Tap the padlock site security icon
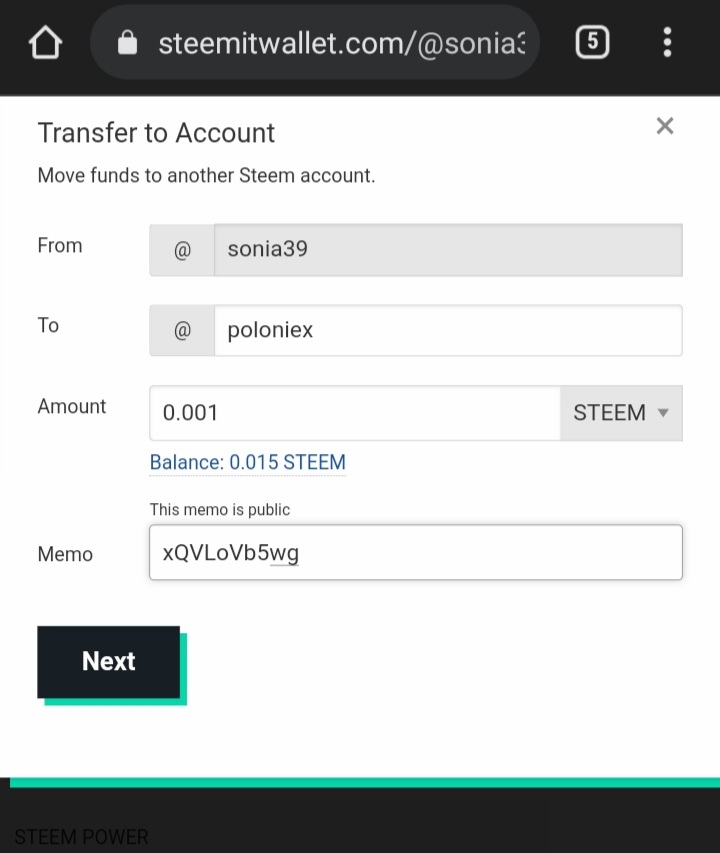Viewport: 720px width, 853px height. pyautogui.click(x=127, y=42)
